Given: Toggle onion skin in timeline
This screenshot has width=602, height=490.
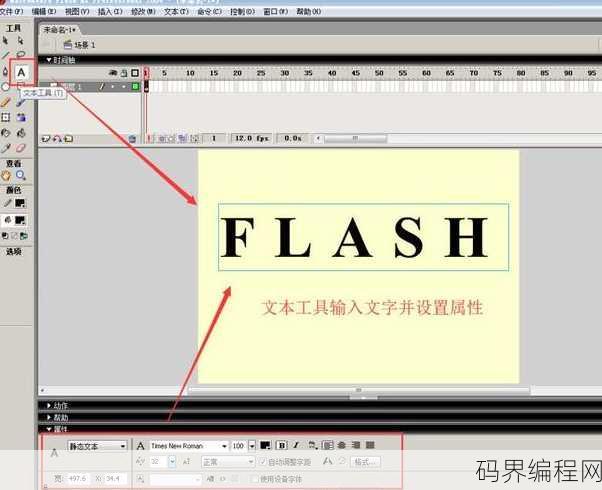Looking at the screenshot, I should click(x=162, y=138).
